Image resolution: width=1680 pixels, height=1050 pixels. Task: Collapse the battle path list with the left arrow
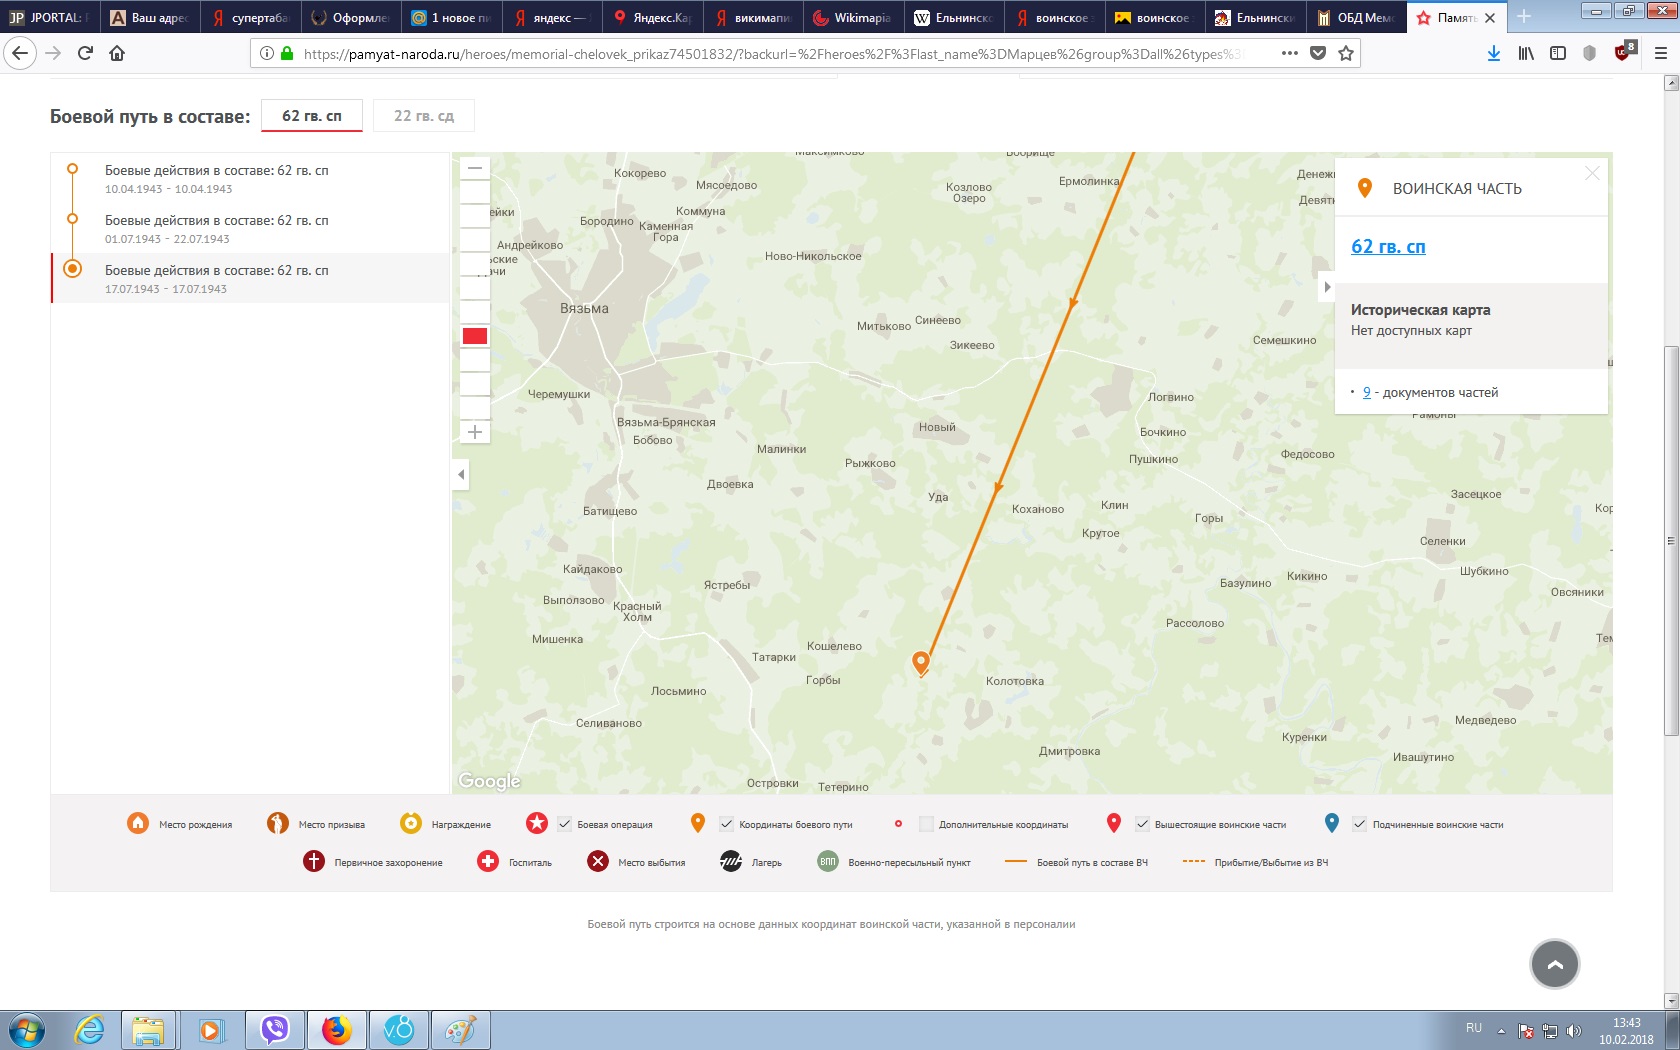pyautogui.click(x=461, y=474)
